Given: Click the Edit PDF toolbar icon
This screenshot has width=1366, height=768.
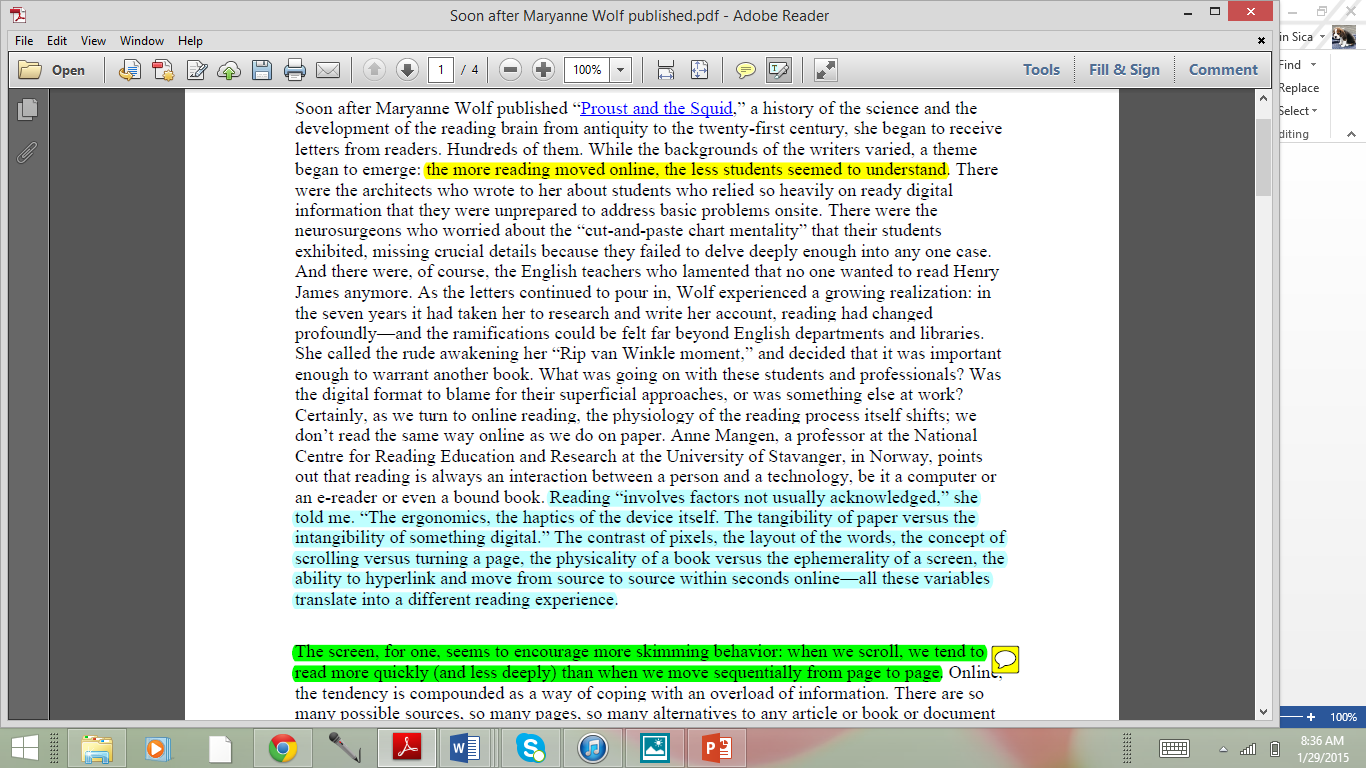Looking at the screenshot, I should [196, 70].
